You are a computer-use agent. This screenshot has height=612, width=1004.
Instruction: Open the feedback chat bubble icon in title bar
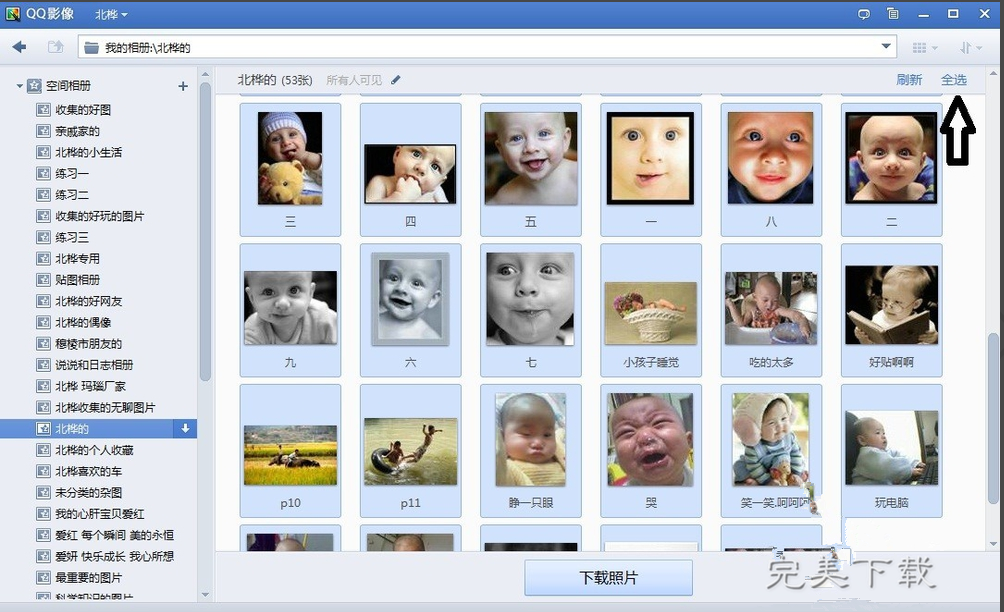(x=864, y=14)
